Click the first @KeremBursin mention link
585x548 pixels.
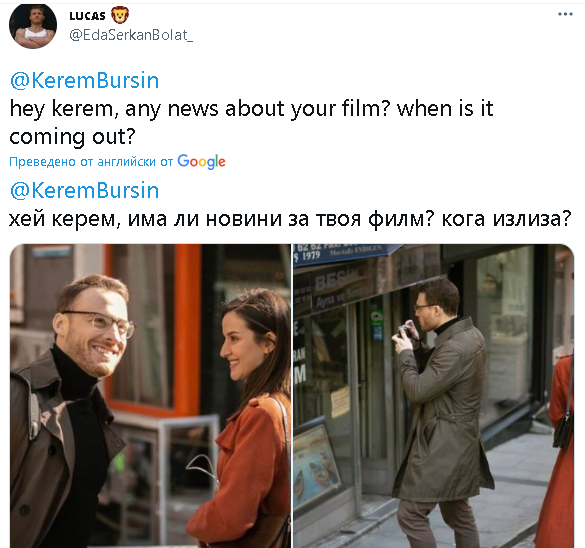pyautogui.click(x=85, y=81)
